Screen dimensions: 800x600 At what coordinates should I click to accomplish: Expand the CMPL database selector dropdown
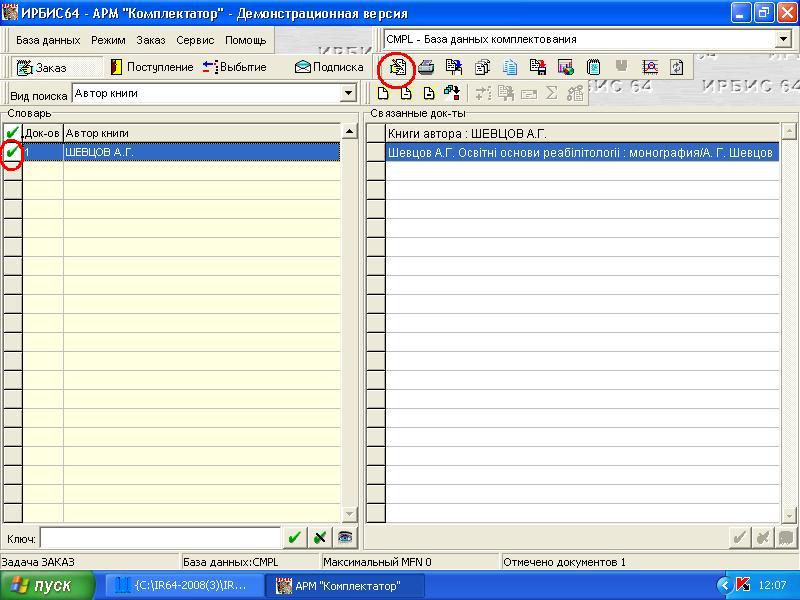tap(783, 39)
